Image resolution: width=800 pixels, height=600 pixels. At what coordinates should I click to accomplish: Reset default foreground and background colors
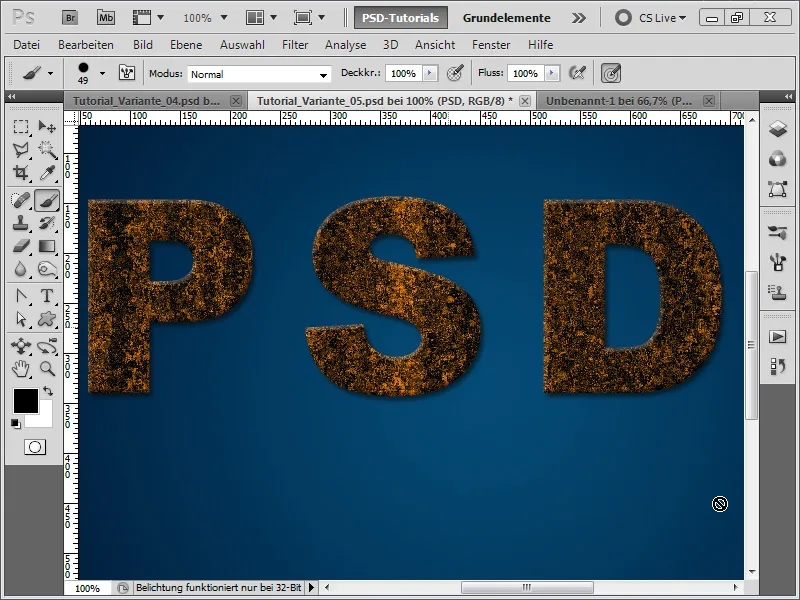[x=16, y=423]
